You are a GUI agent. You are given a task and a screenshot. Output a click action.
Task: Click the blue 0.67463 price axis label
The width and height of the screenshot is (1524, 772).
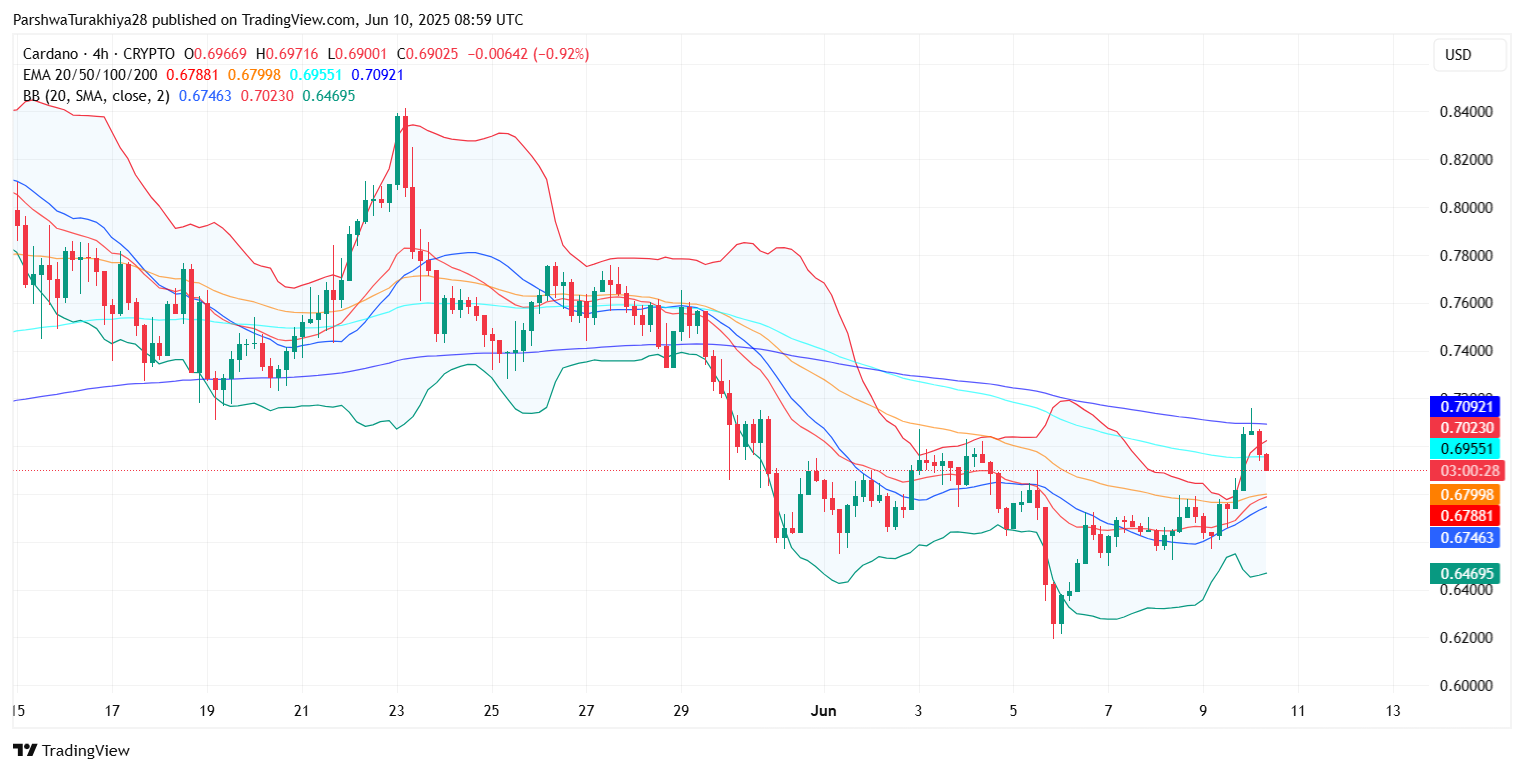pos(1467,538)
